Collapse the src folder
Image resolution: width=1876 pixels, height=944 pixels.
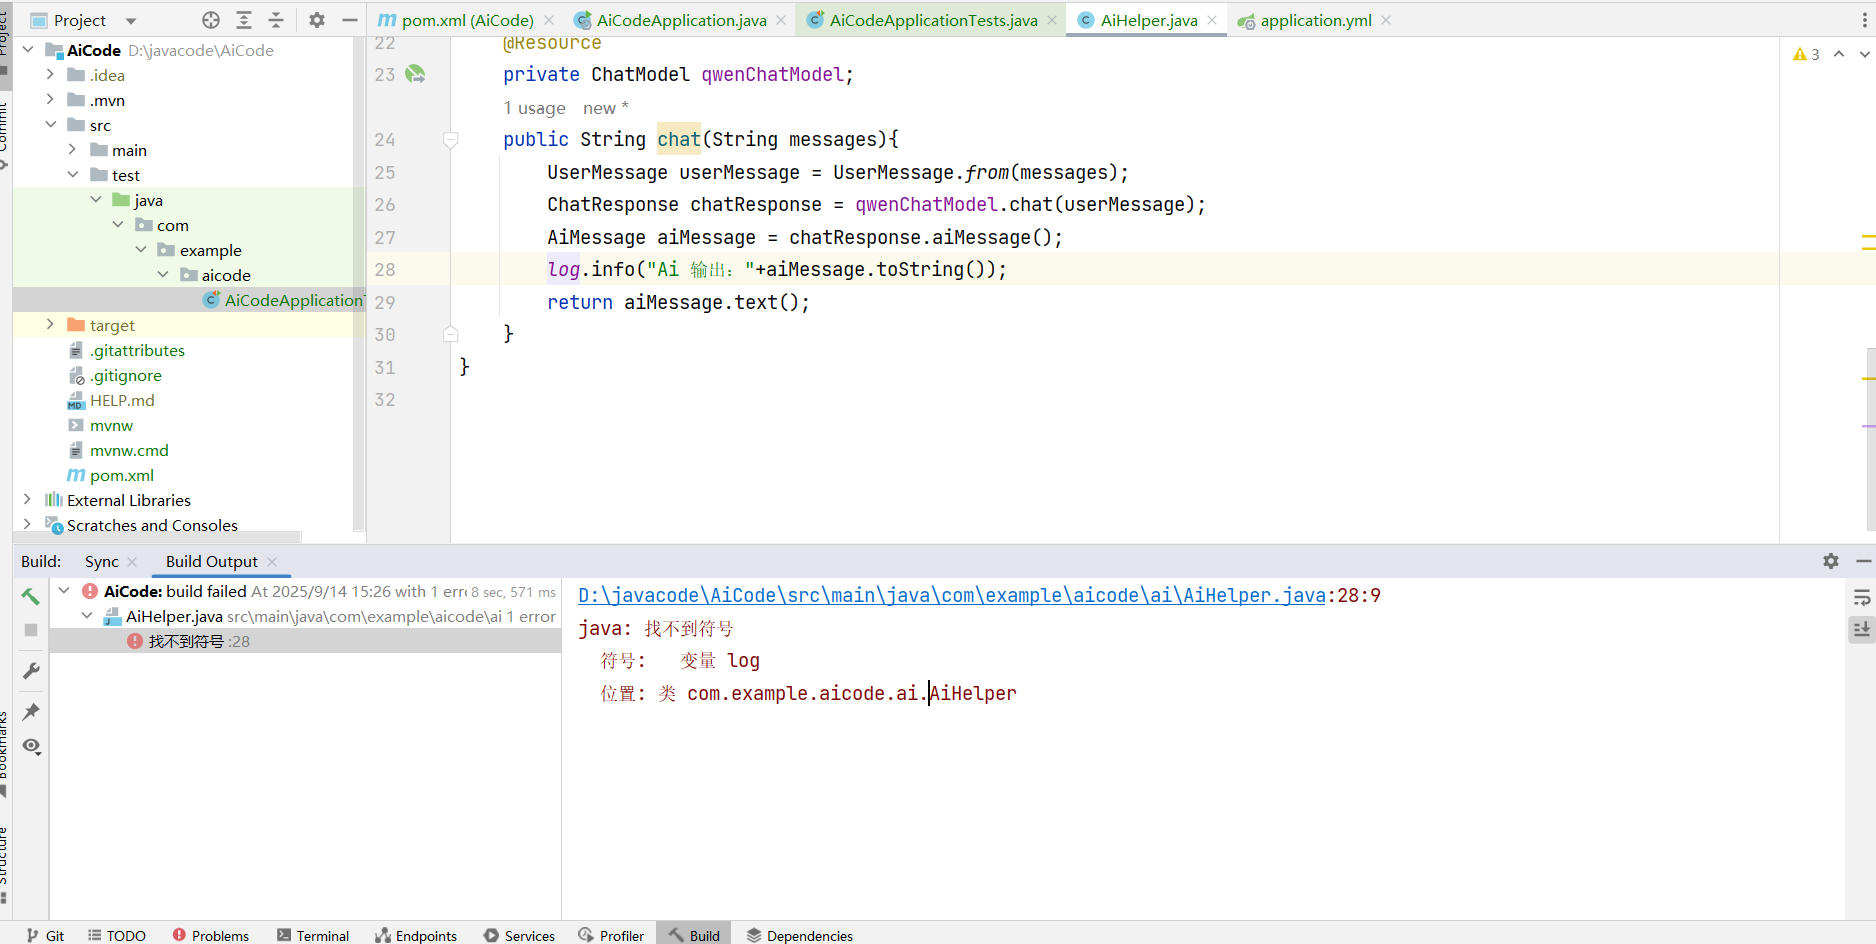[52, 124]
